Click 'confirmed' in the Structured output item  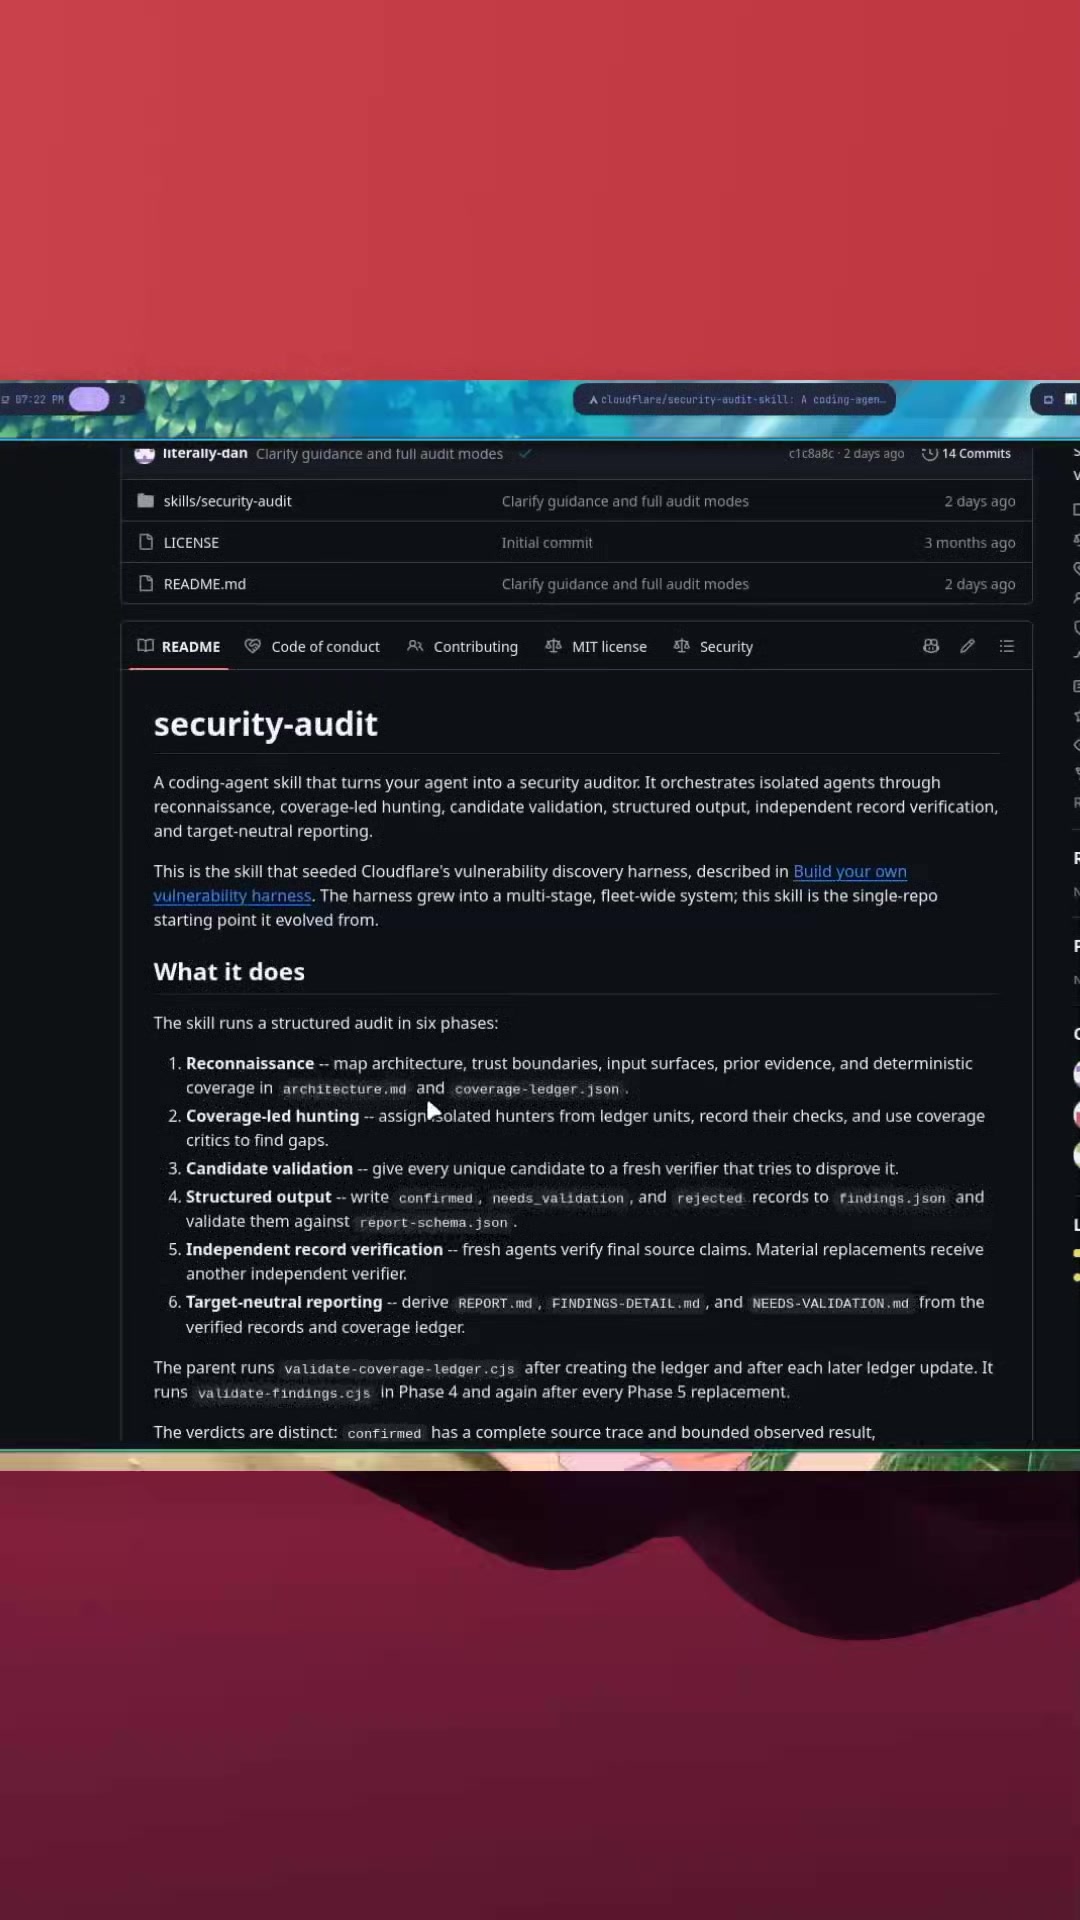435,1198
